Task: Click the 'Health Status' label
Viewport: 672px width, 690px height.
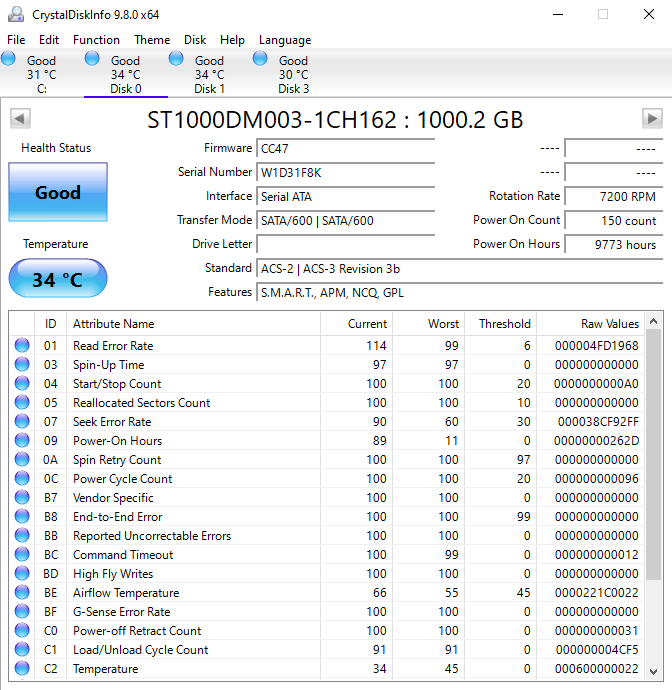Action: tap(56, 148)
